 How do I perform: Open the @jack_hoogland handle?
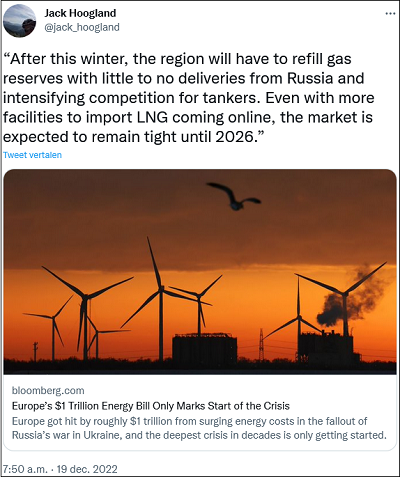tap(82, 27)
